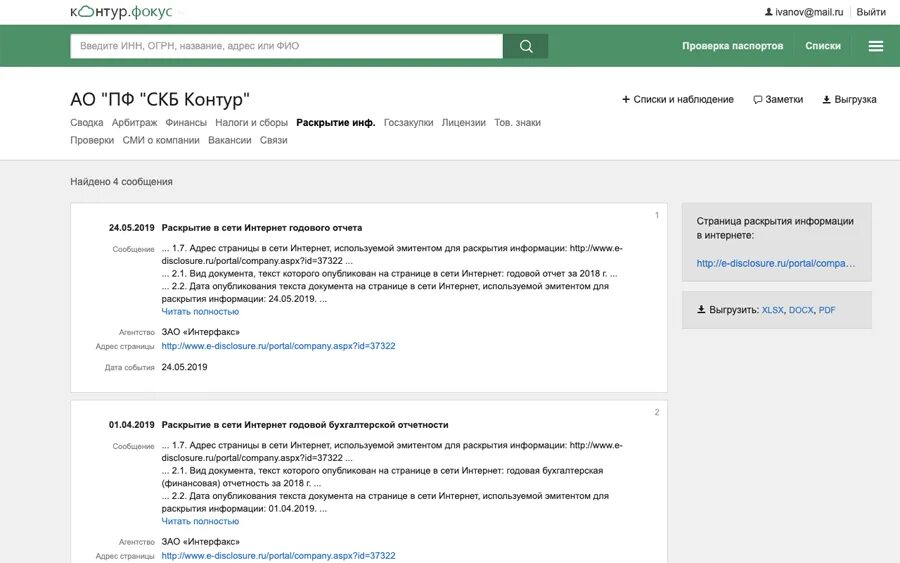Open Списки и наблюдение

tap(683, 99)
